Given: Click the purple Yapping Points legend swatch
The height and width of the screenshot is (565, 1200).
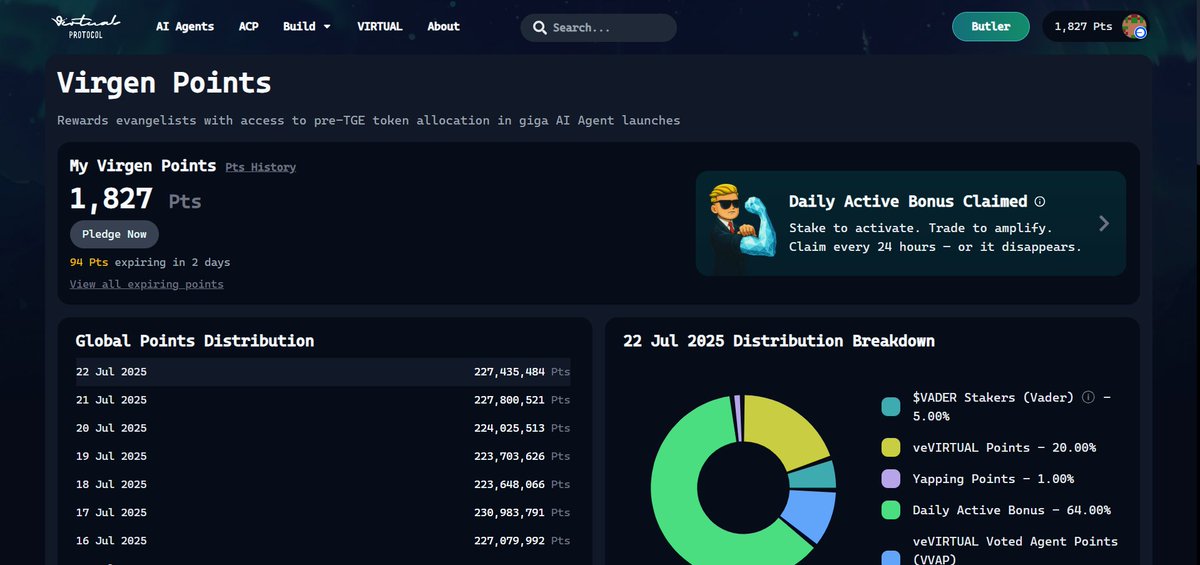Looking at the screenshot, I should 891,479.
